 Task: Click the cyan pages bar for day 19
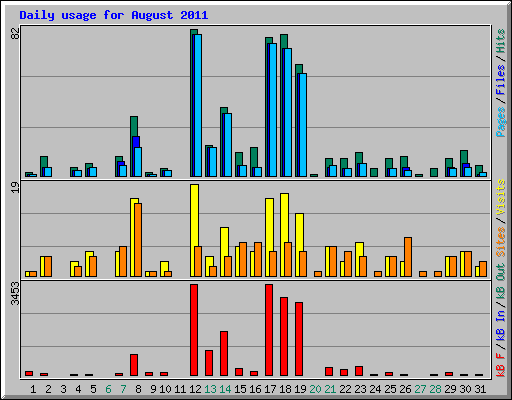(303, 125)
